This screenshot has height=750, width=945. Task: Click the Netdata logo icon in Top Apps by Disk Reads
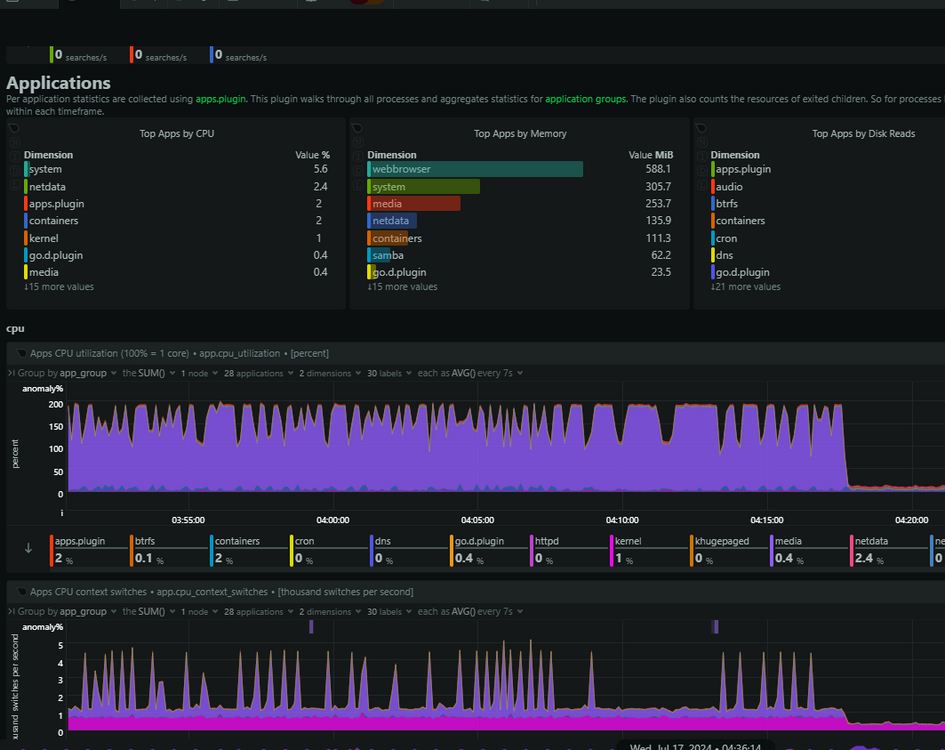(701, 128)
